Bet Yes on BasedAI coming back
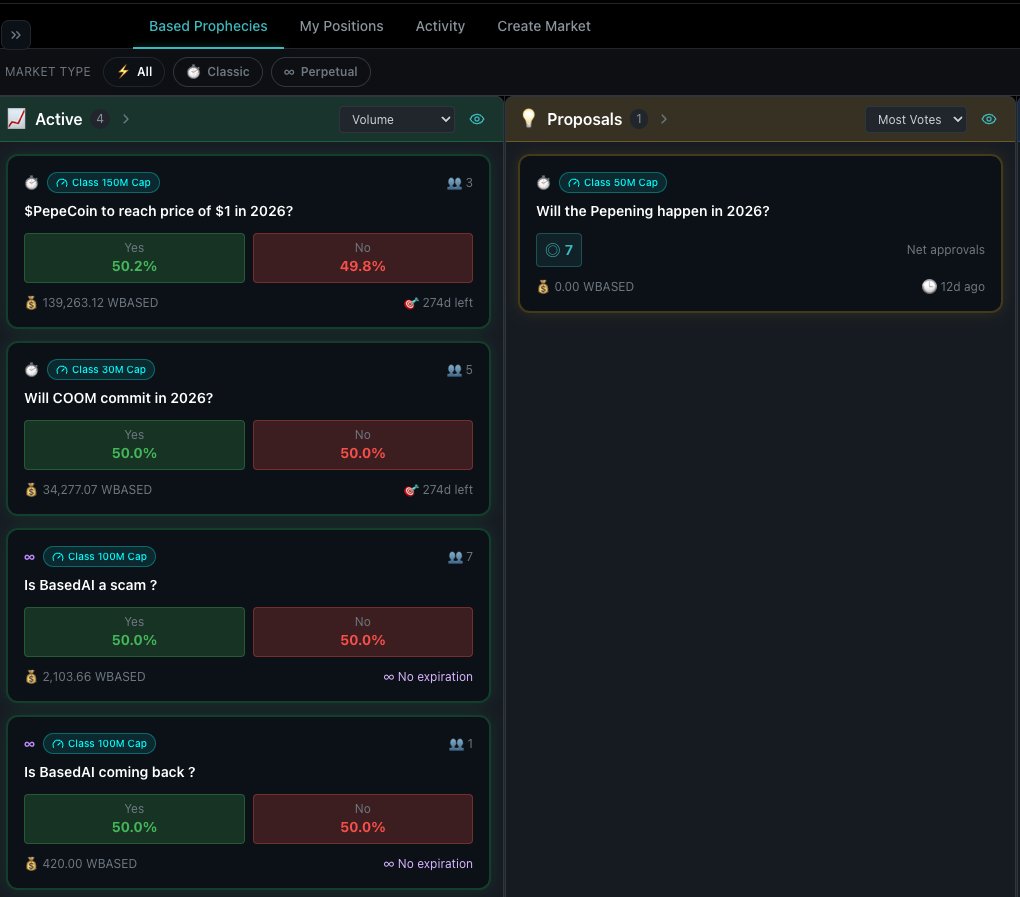Viewport: 1020px width, 897px height. pos(134,819)
